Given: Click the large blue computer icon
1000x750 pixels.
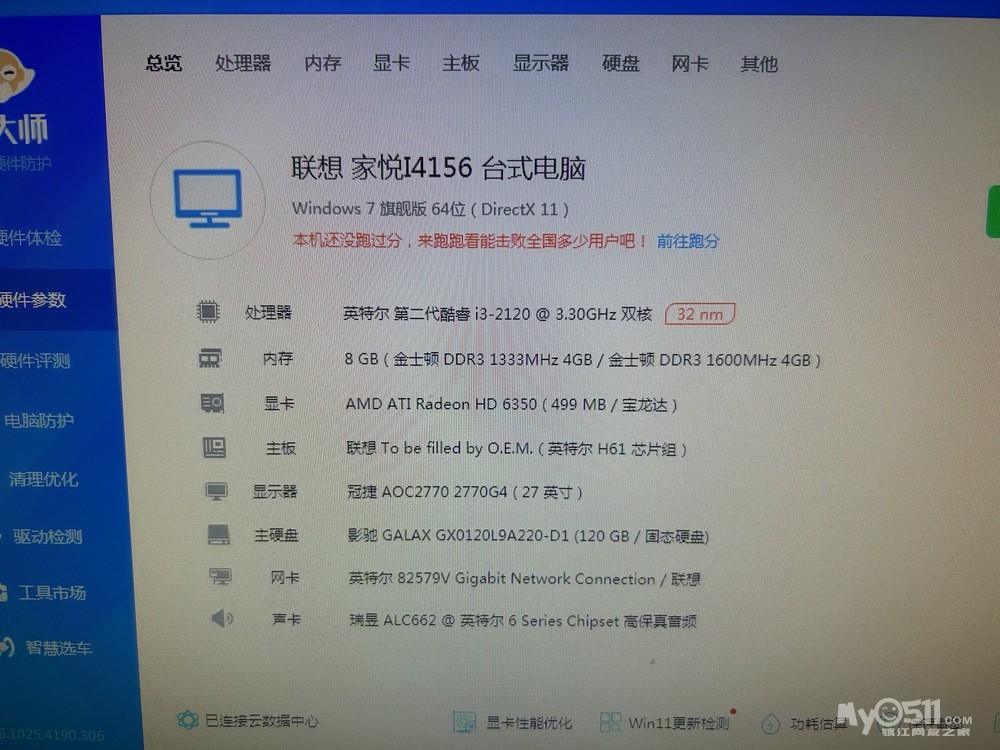Looking at the screenshot, I should coord(208,199).
